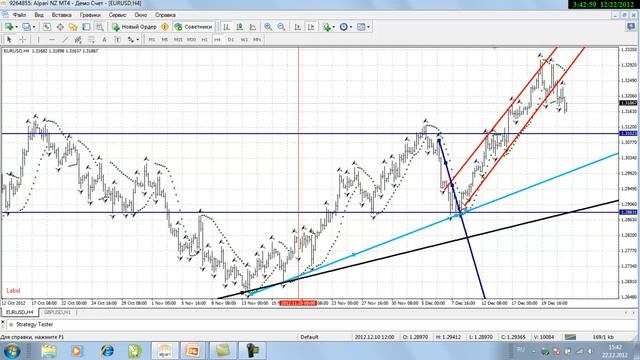The width and height of the screenshot is (640, 360).
Task: Switch to the EURUSD,H4 chart tab
Action: click(x=20, y=312)
